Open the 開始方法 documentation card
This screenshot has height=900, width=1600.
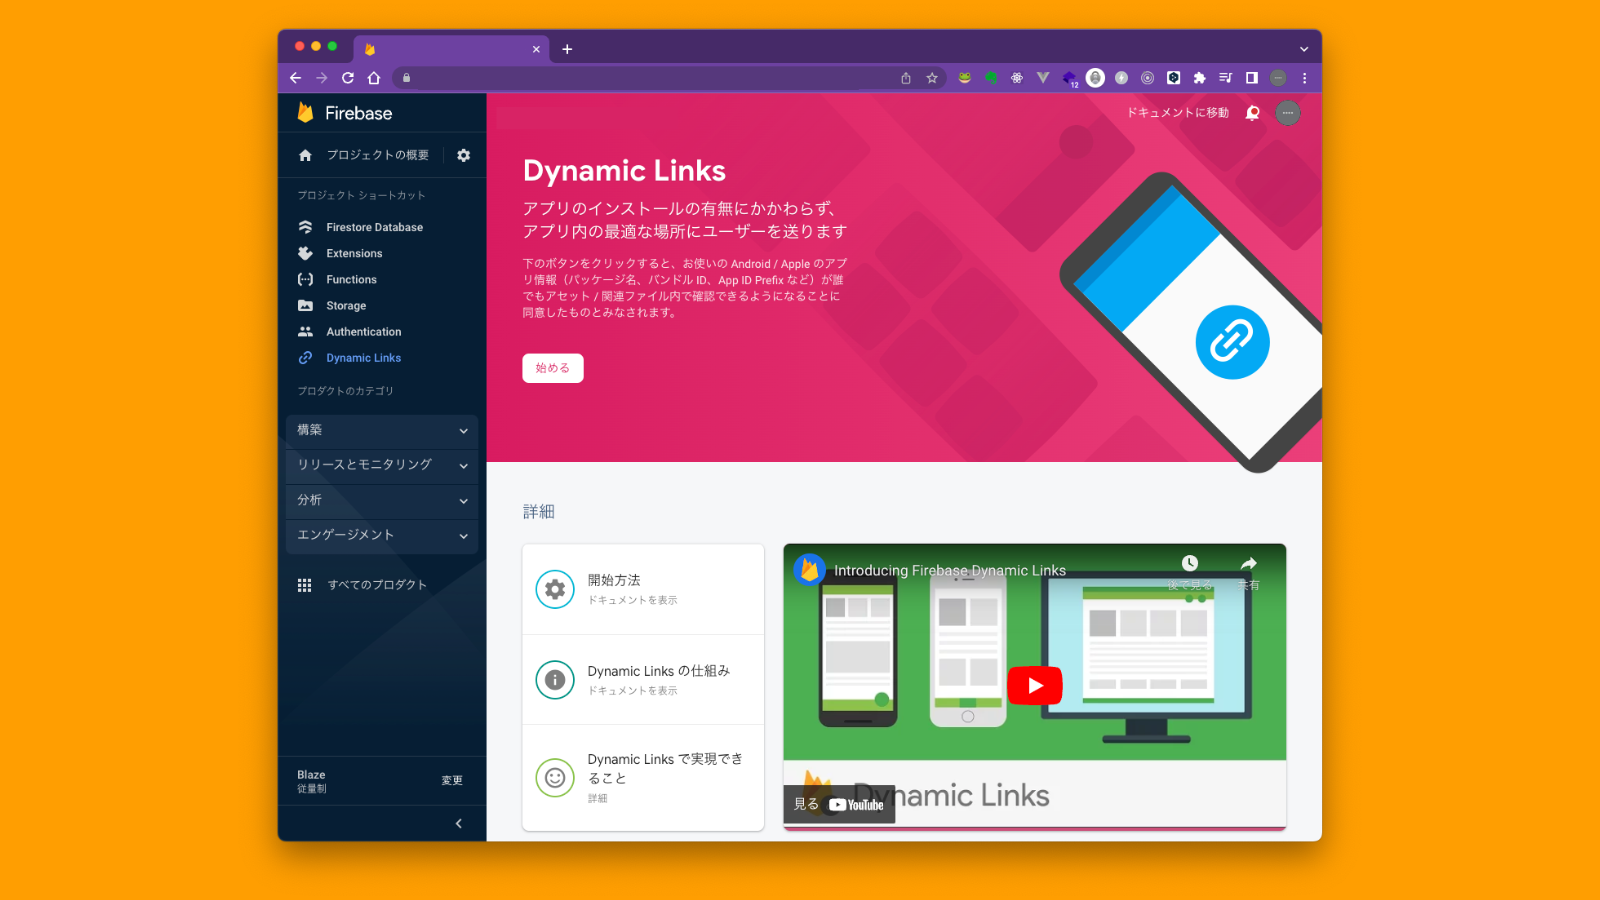pyautogui.click(x=643, y=589)
